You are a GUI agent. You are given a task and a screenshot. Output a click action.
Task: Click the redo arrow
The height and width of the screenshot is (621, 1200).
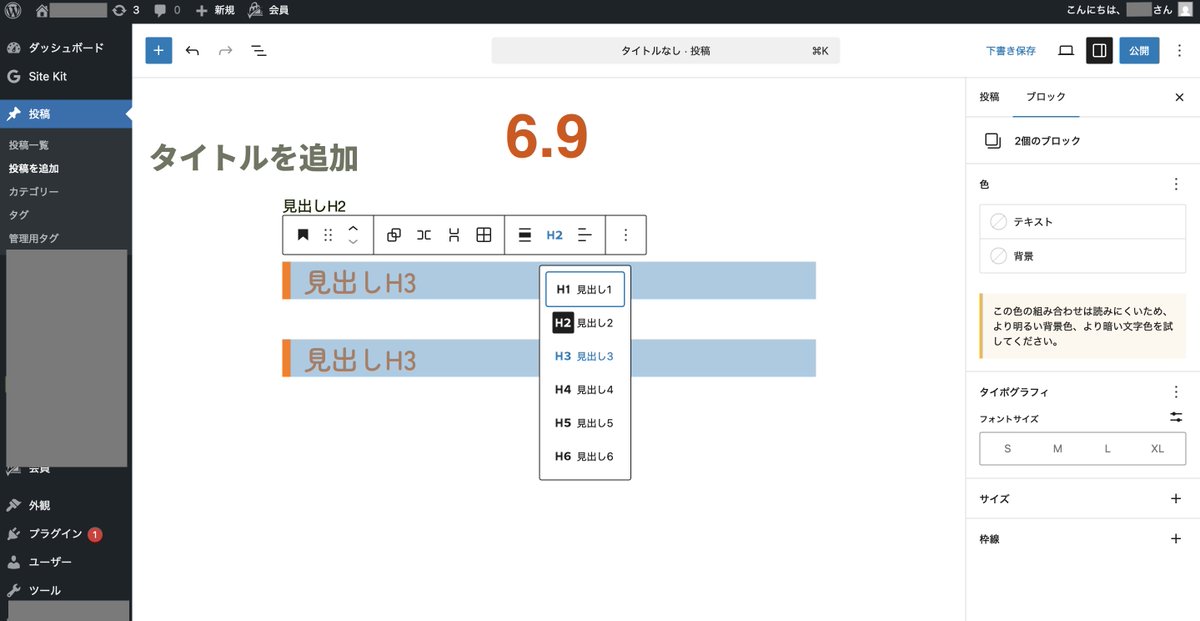[225, 50]
